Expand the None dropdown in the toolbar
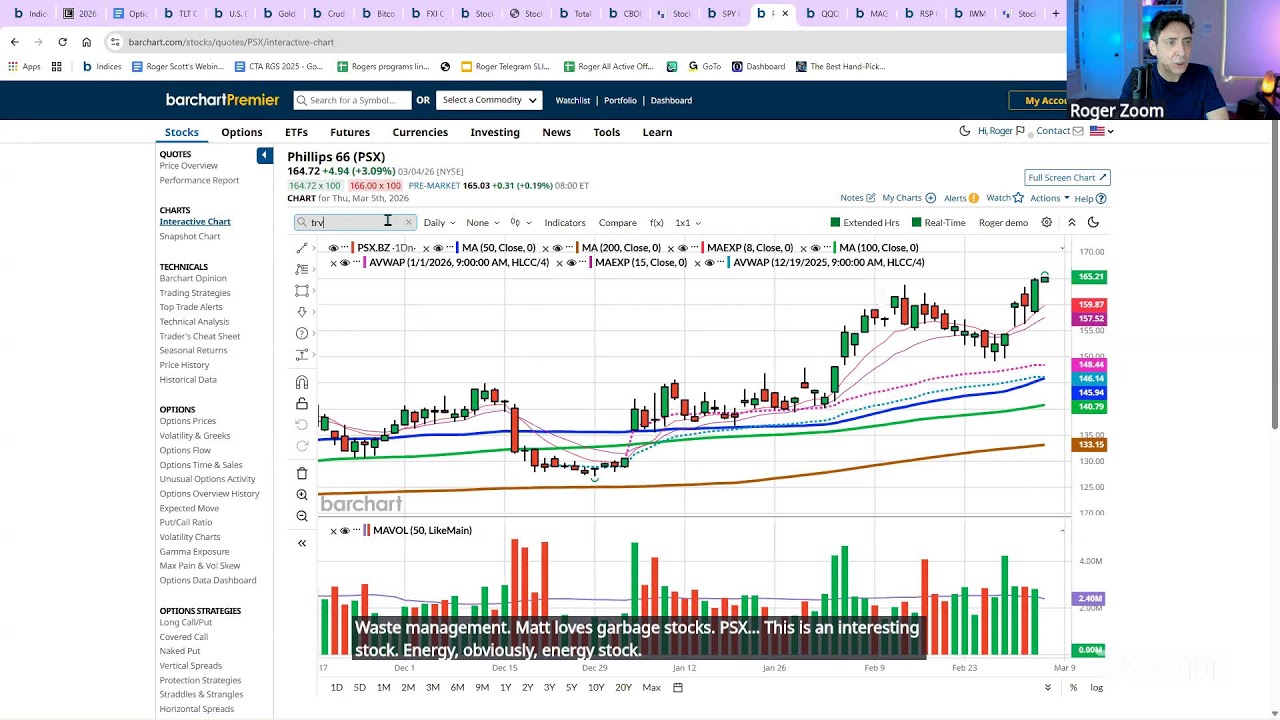This screenshot has width=1280, height=720. click(482, 222)
